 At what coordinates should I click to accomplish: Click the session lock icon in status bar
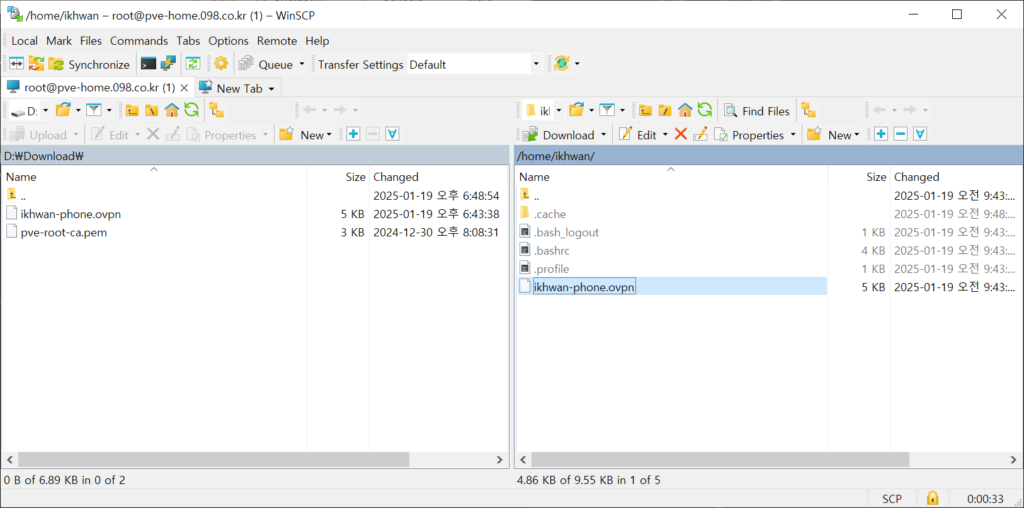tap(932, 497)
